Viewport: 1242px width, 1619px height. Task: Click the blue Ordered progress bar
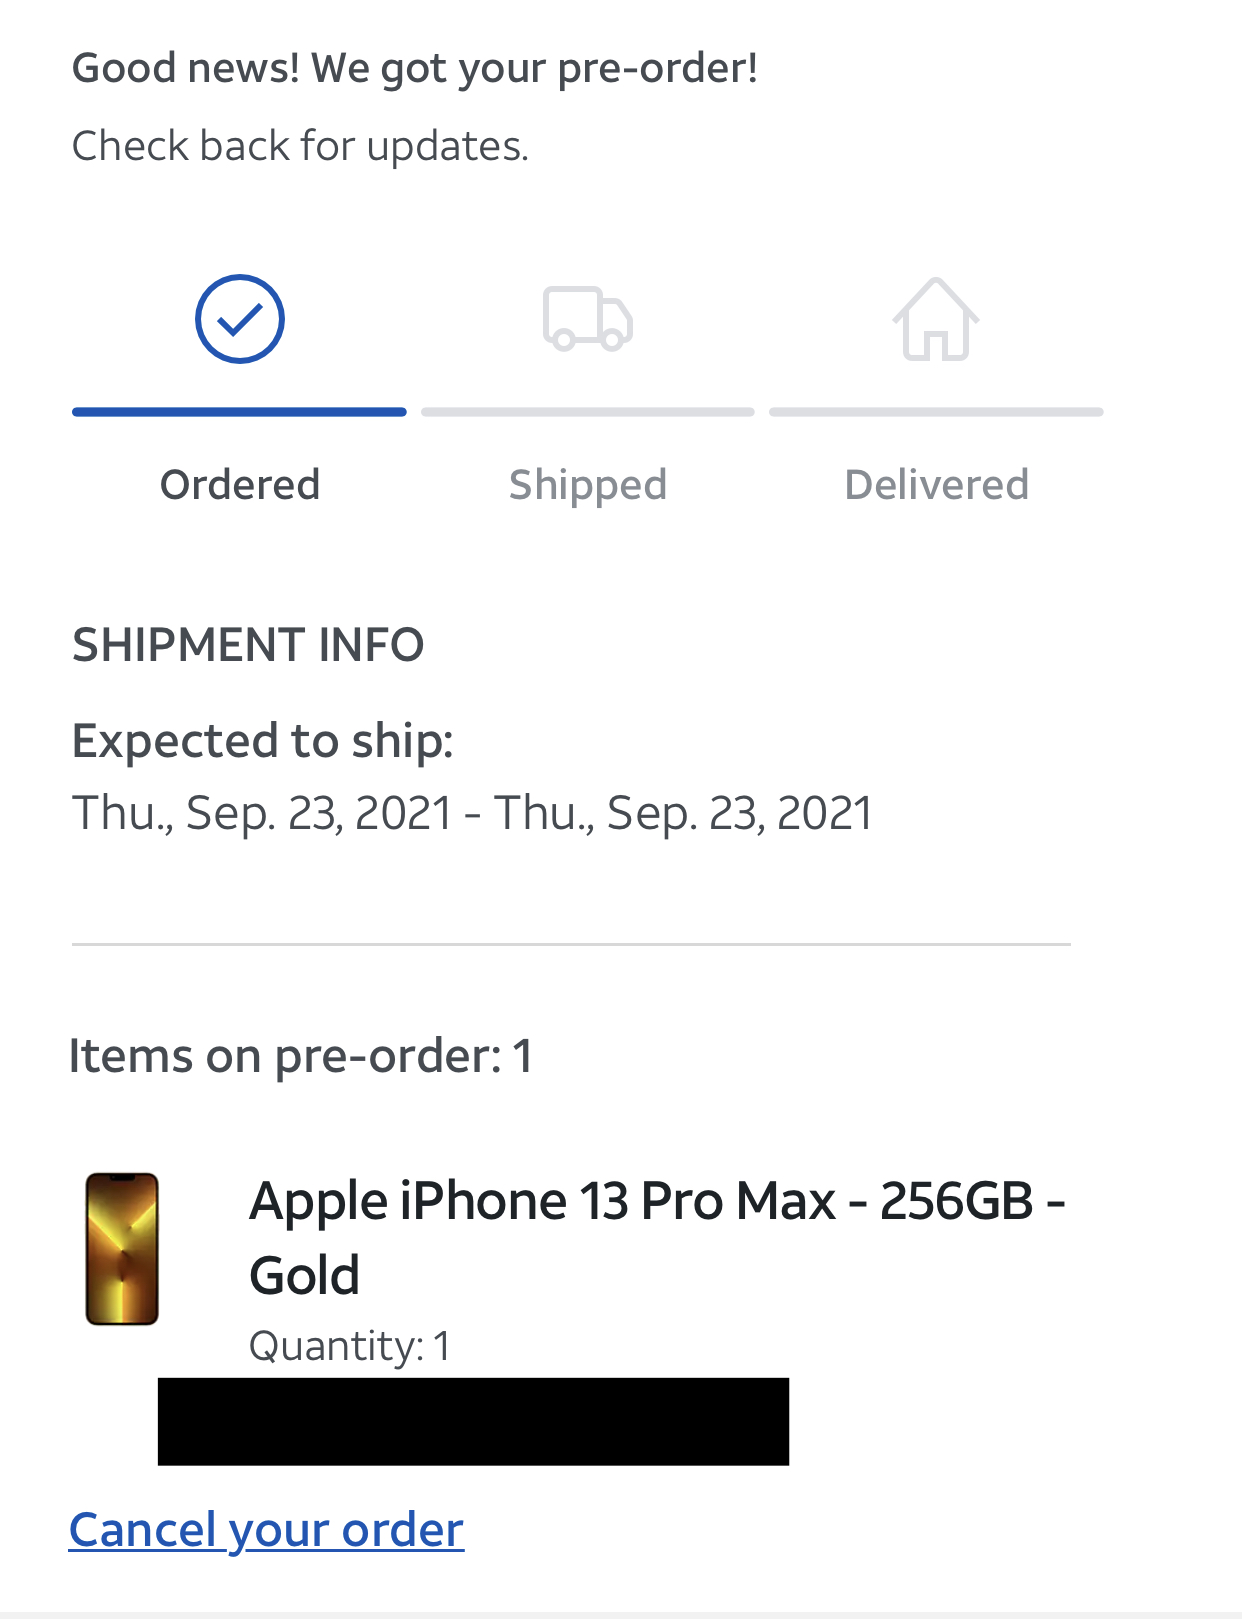point(239,412)
